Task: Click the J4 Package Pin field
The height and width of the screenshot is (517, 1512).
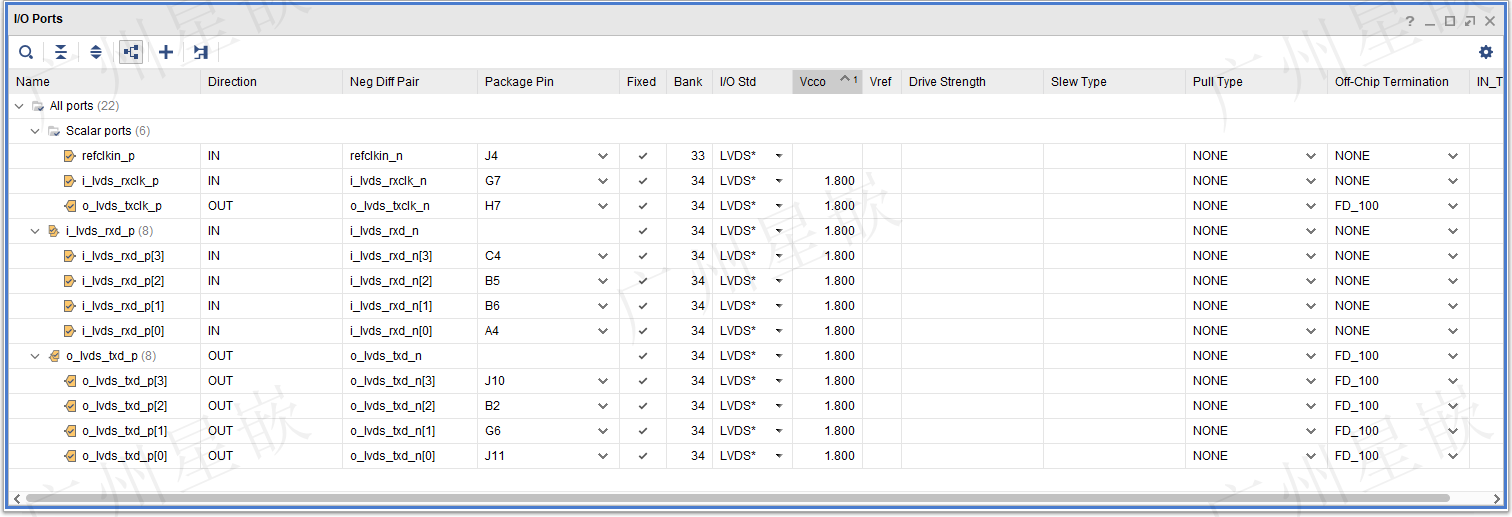Action: [x=535, y=156]
